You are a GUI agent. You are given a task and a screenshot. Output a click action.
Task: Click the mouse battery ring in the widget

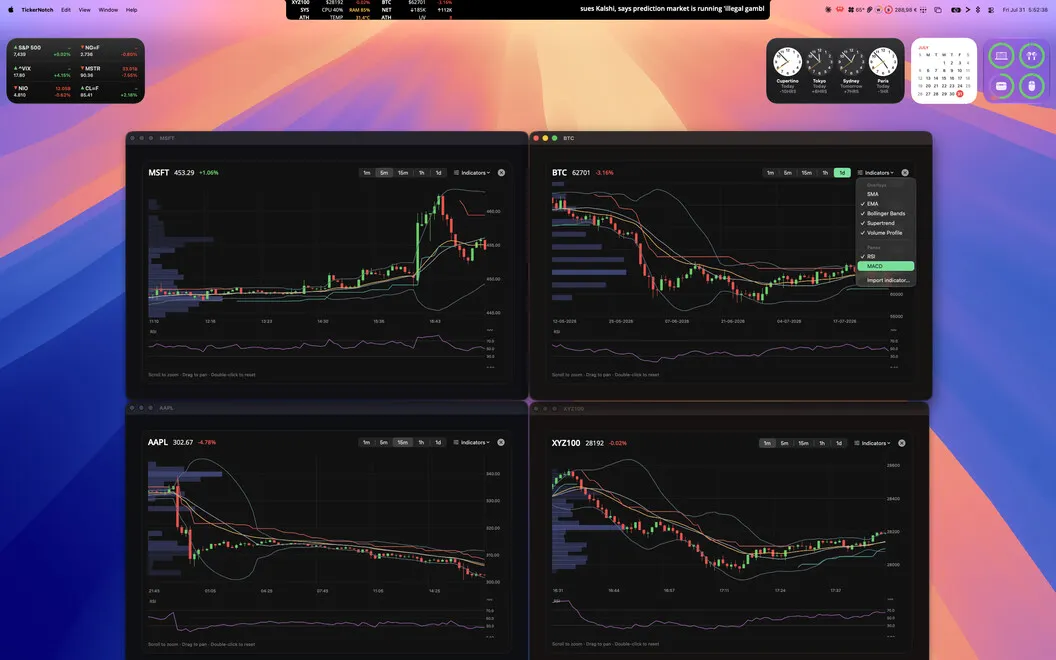coord(1031,86)
